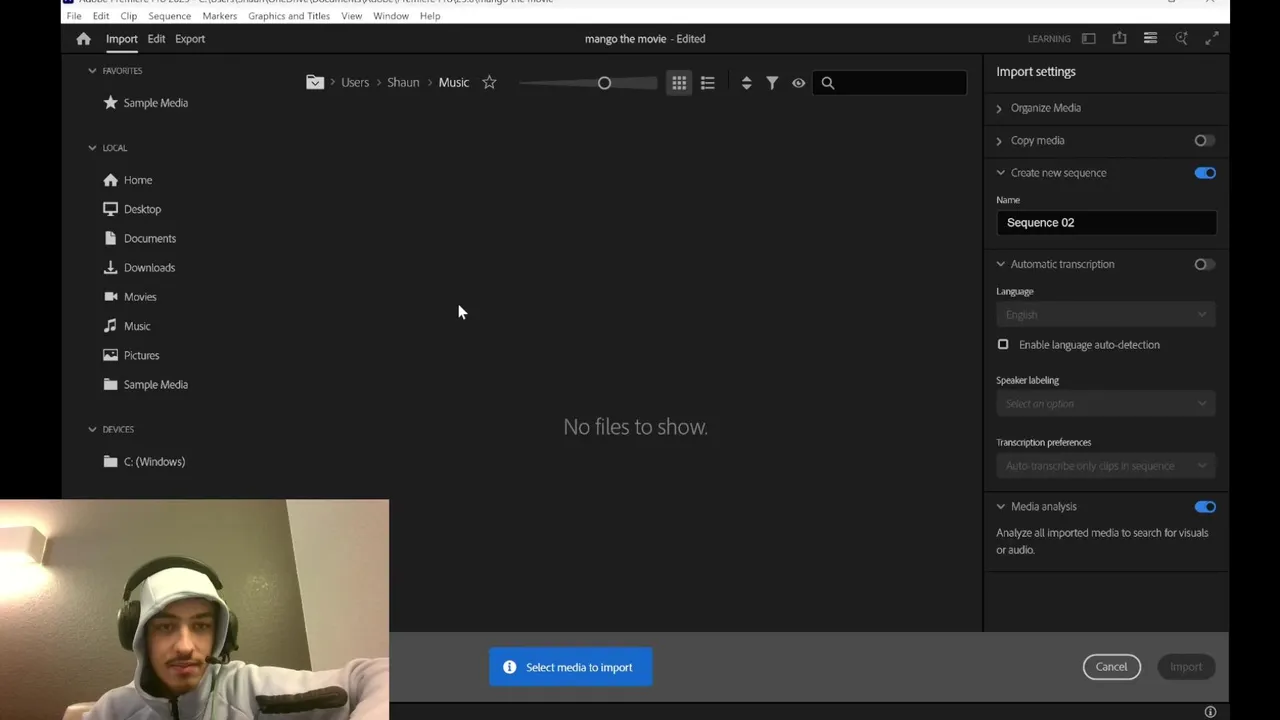Open the Sequence menu
Viewport: 1280px width, 720px height.
(170, 16)
